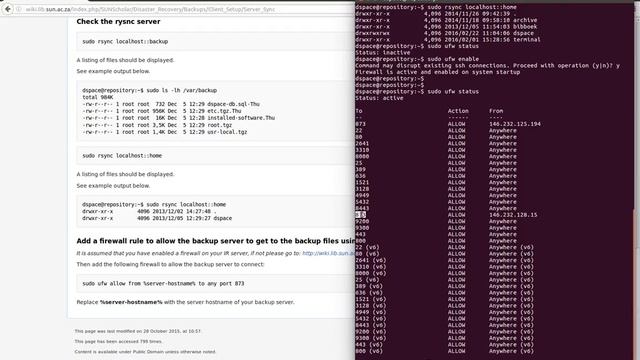This screenshot has width=640, height=360.
Task: Click IP address 146.232.125.194 in the terminal
Action: click(515, 124)
